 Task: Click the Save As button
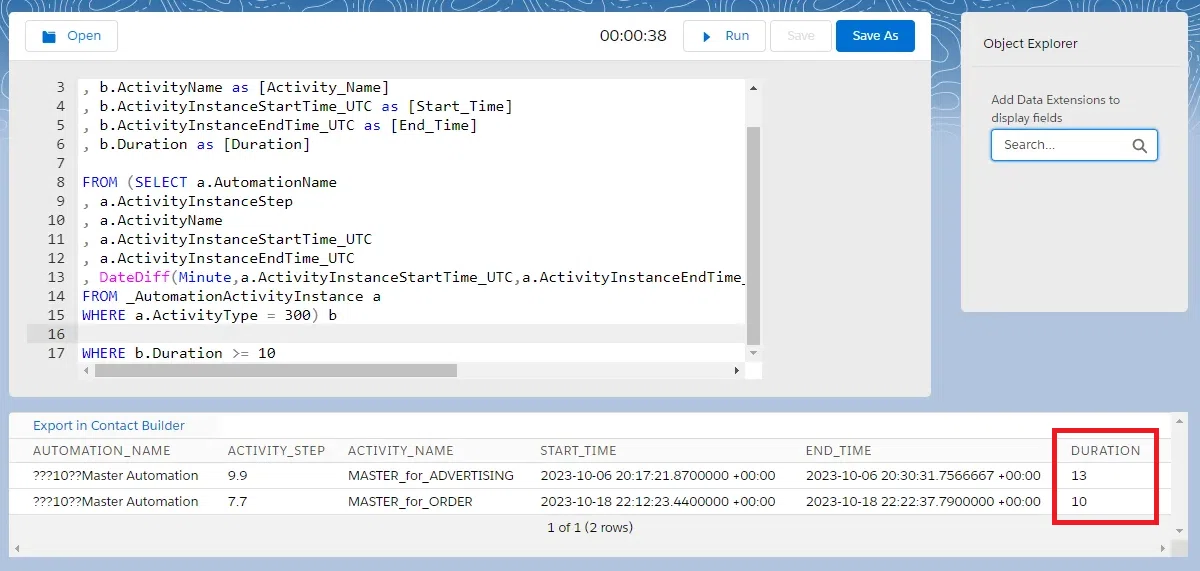pyautogui.click(x=875, y=36)
